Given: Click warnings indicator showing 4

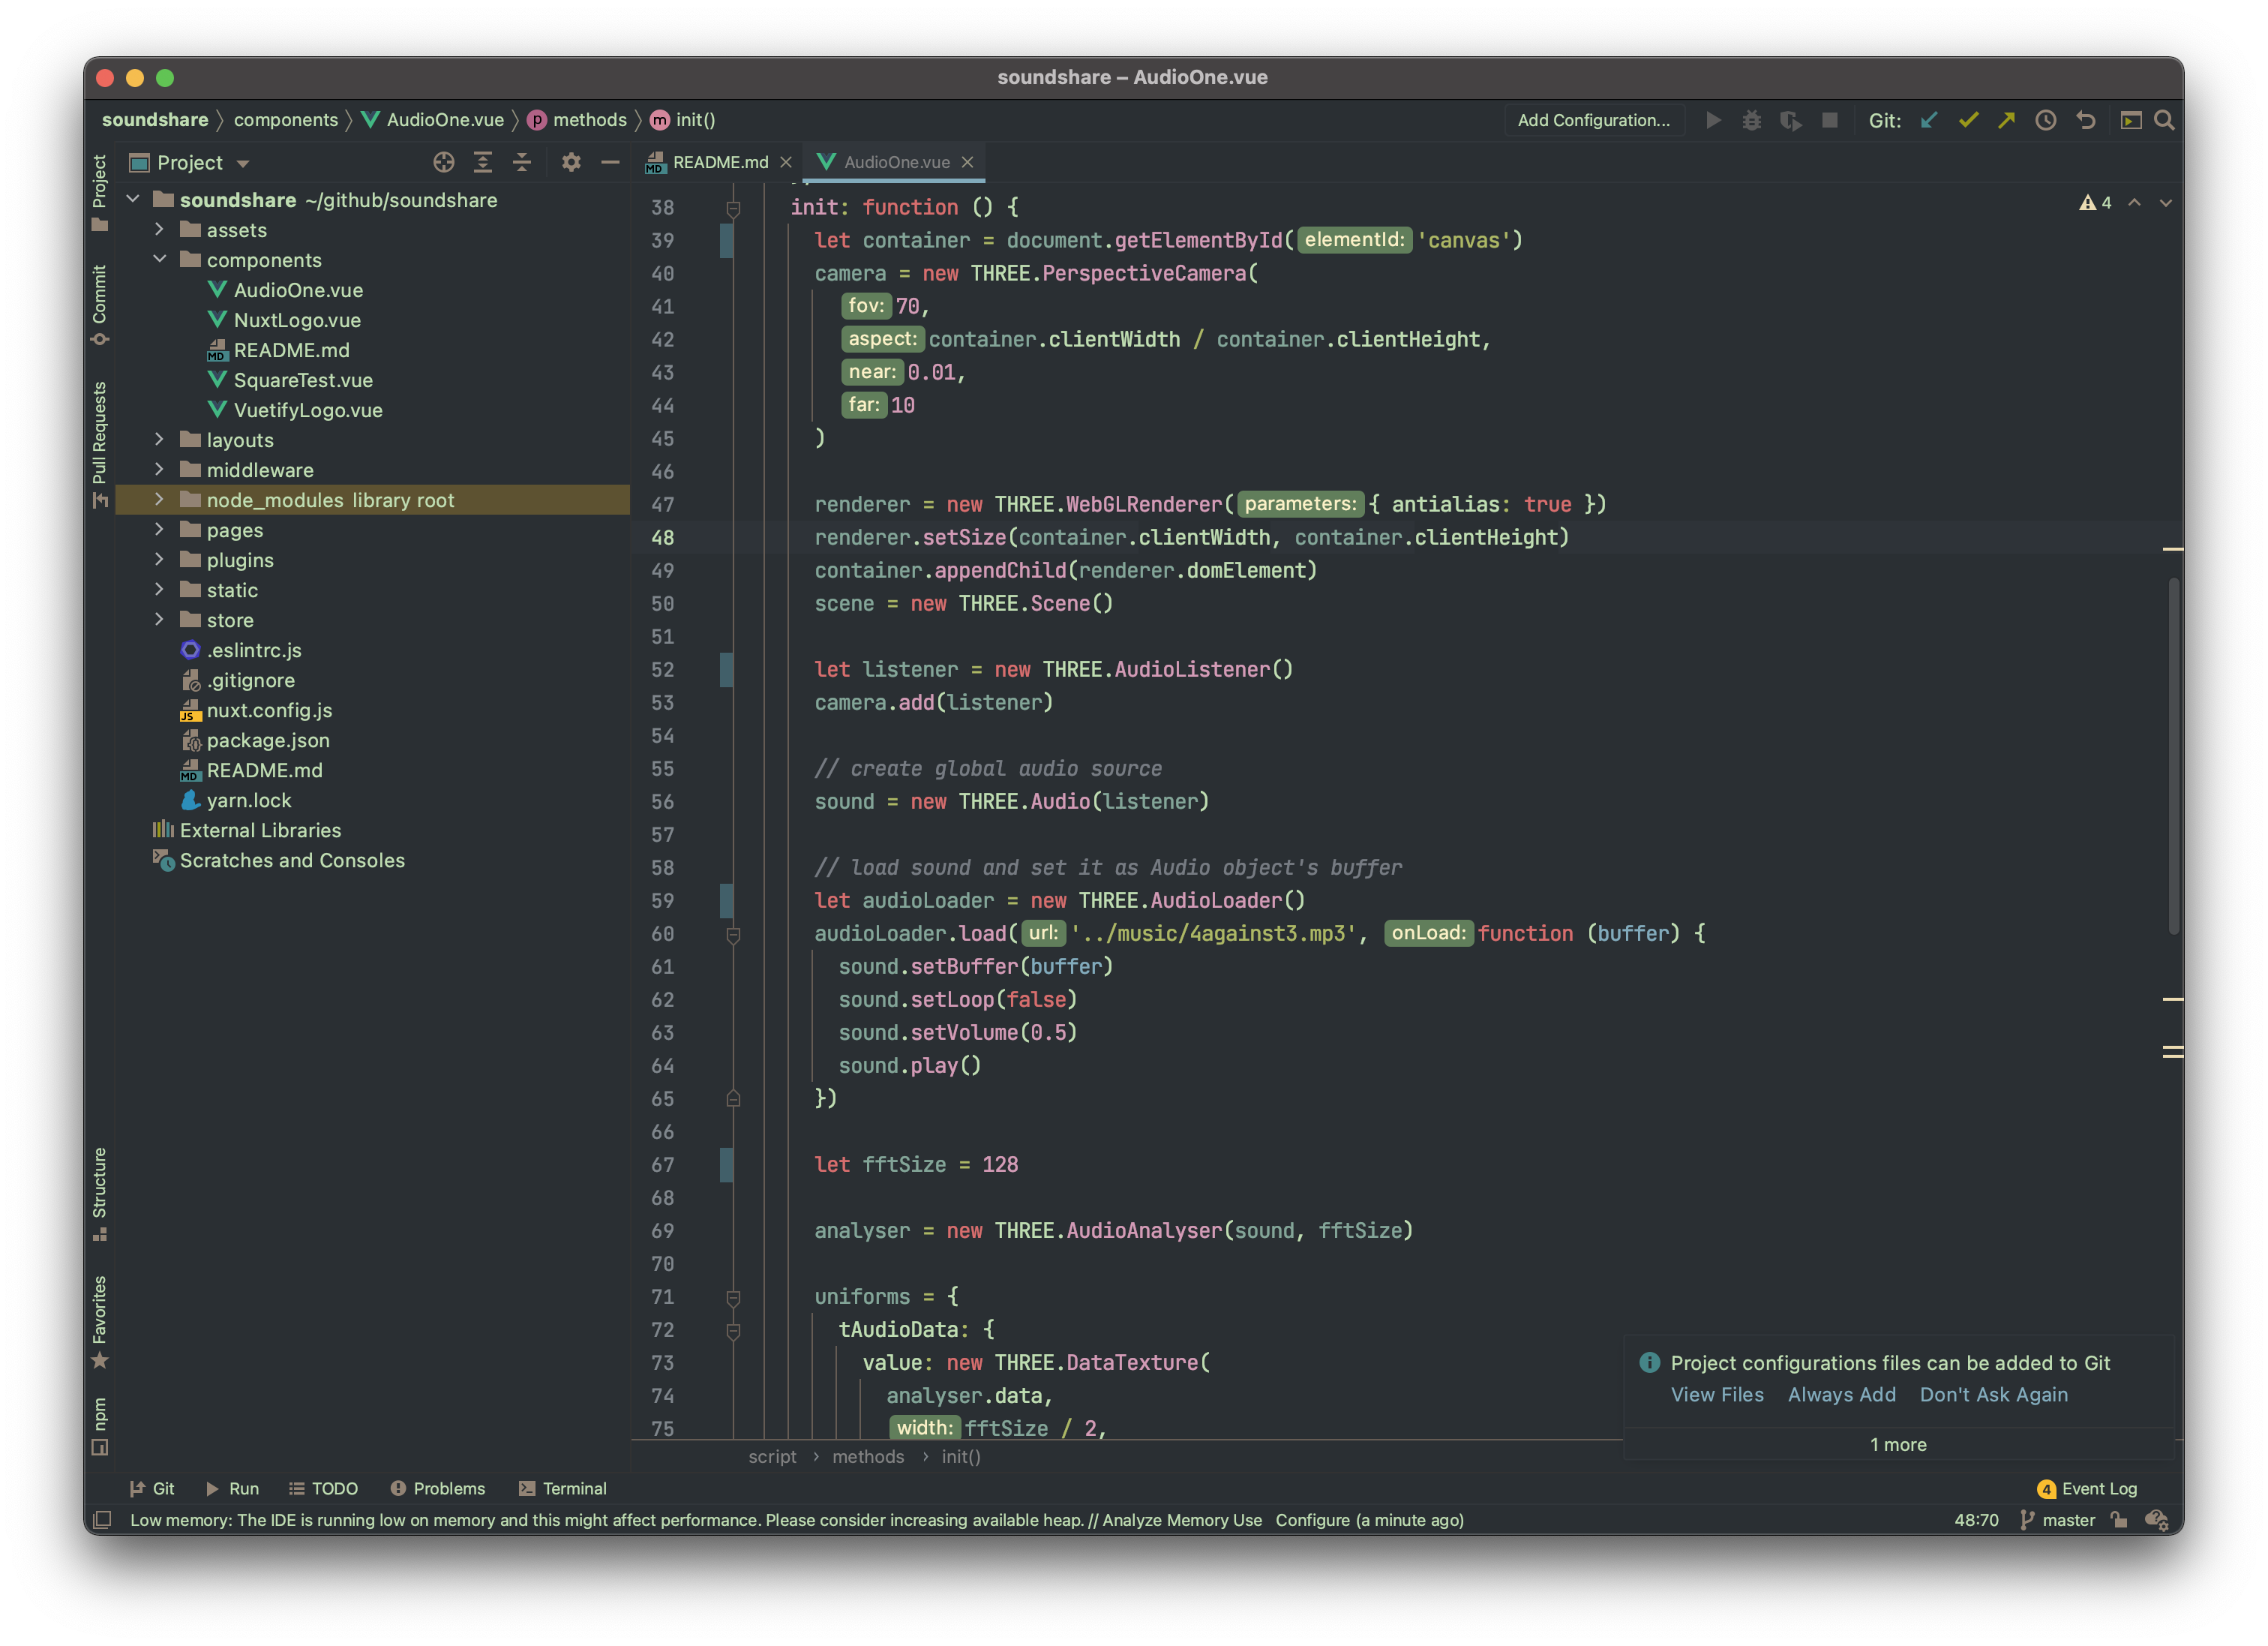Looking at the screenshot, I should point(2095,203).
